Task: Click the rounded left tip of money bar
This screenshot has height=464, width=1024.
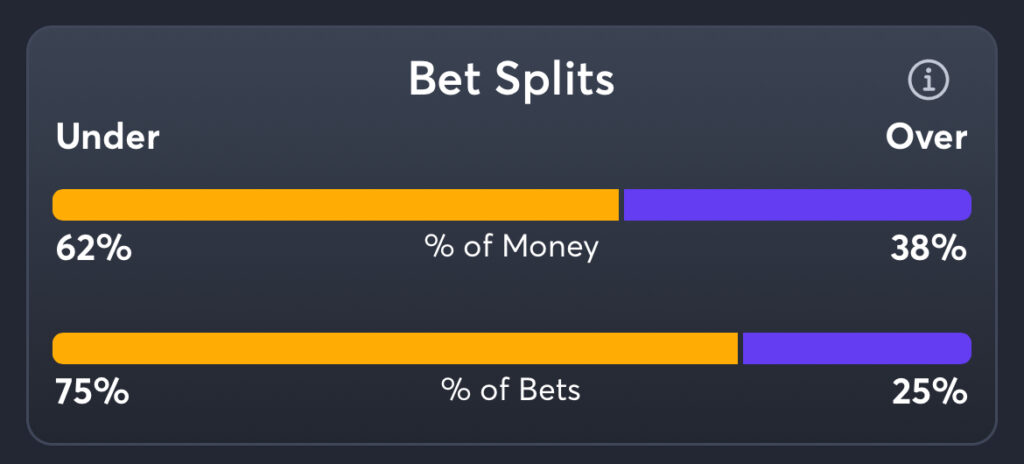Action: coord(58,205)
